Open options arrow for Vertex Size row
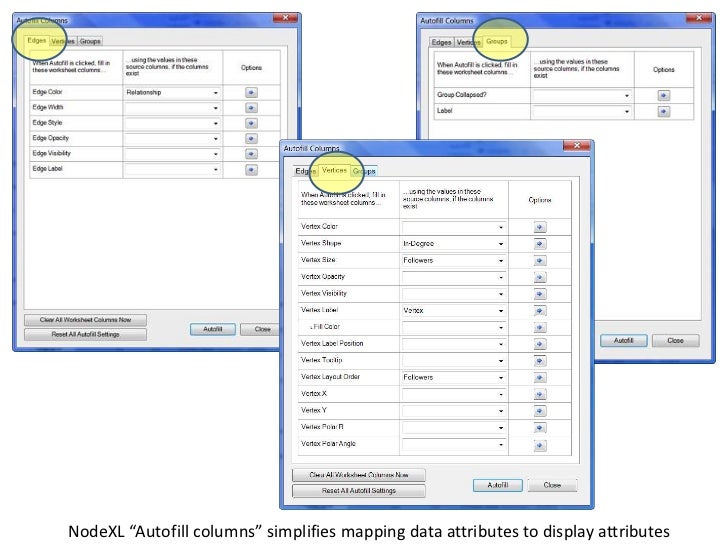Viewport: 728px width, 546px height. coord(540,260)
